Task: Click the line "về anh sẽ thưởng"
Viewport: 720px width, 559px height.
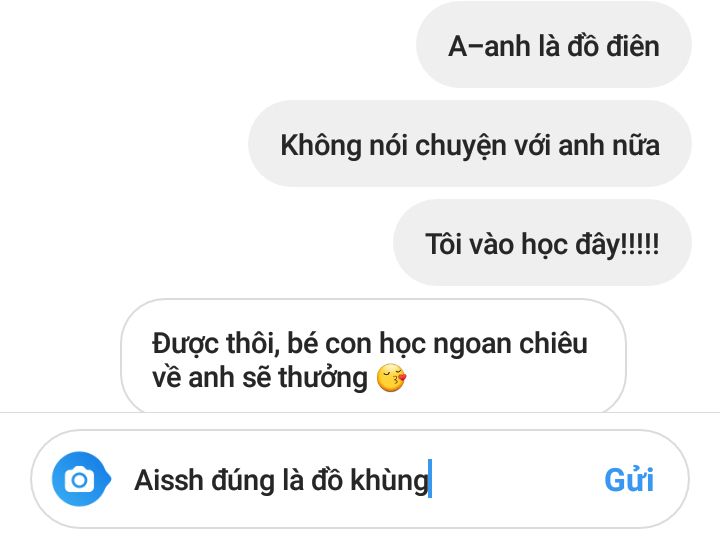Action: point(260,378)
